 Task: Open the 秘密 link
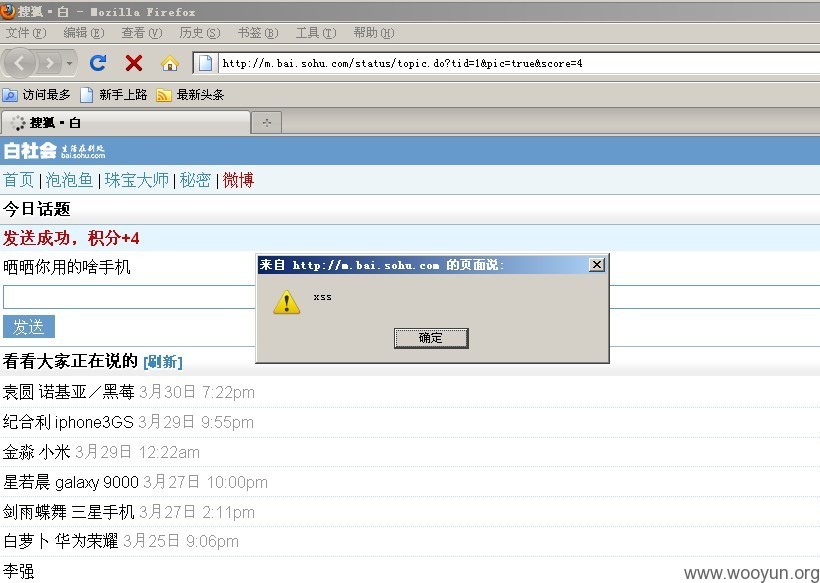[195, 180]
